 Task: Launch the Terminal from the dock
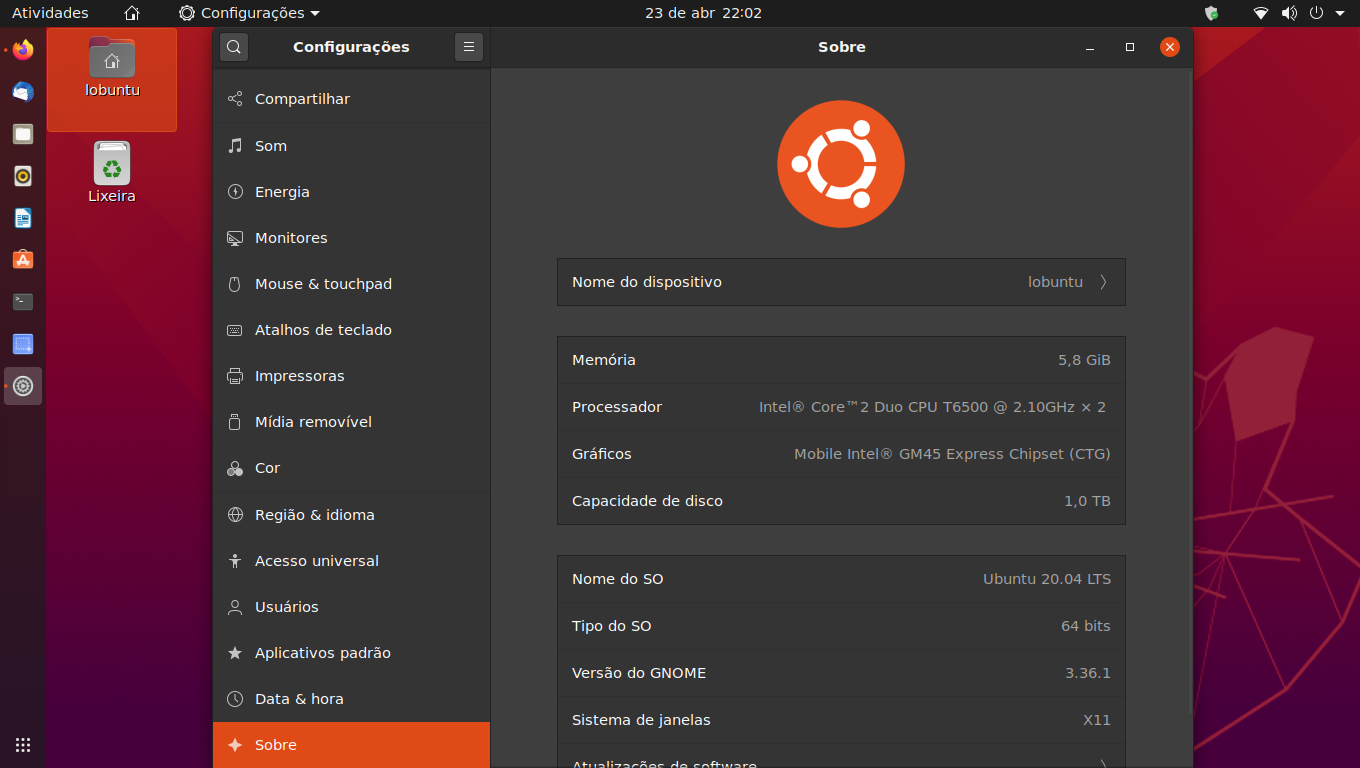coord(22,302)
